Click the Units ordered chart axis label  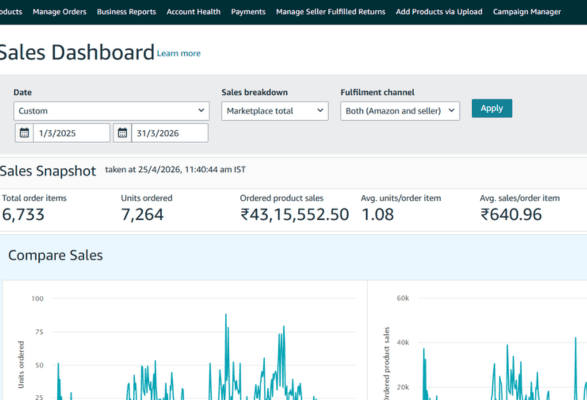[x=21, y=364]
